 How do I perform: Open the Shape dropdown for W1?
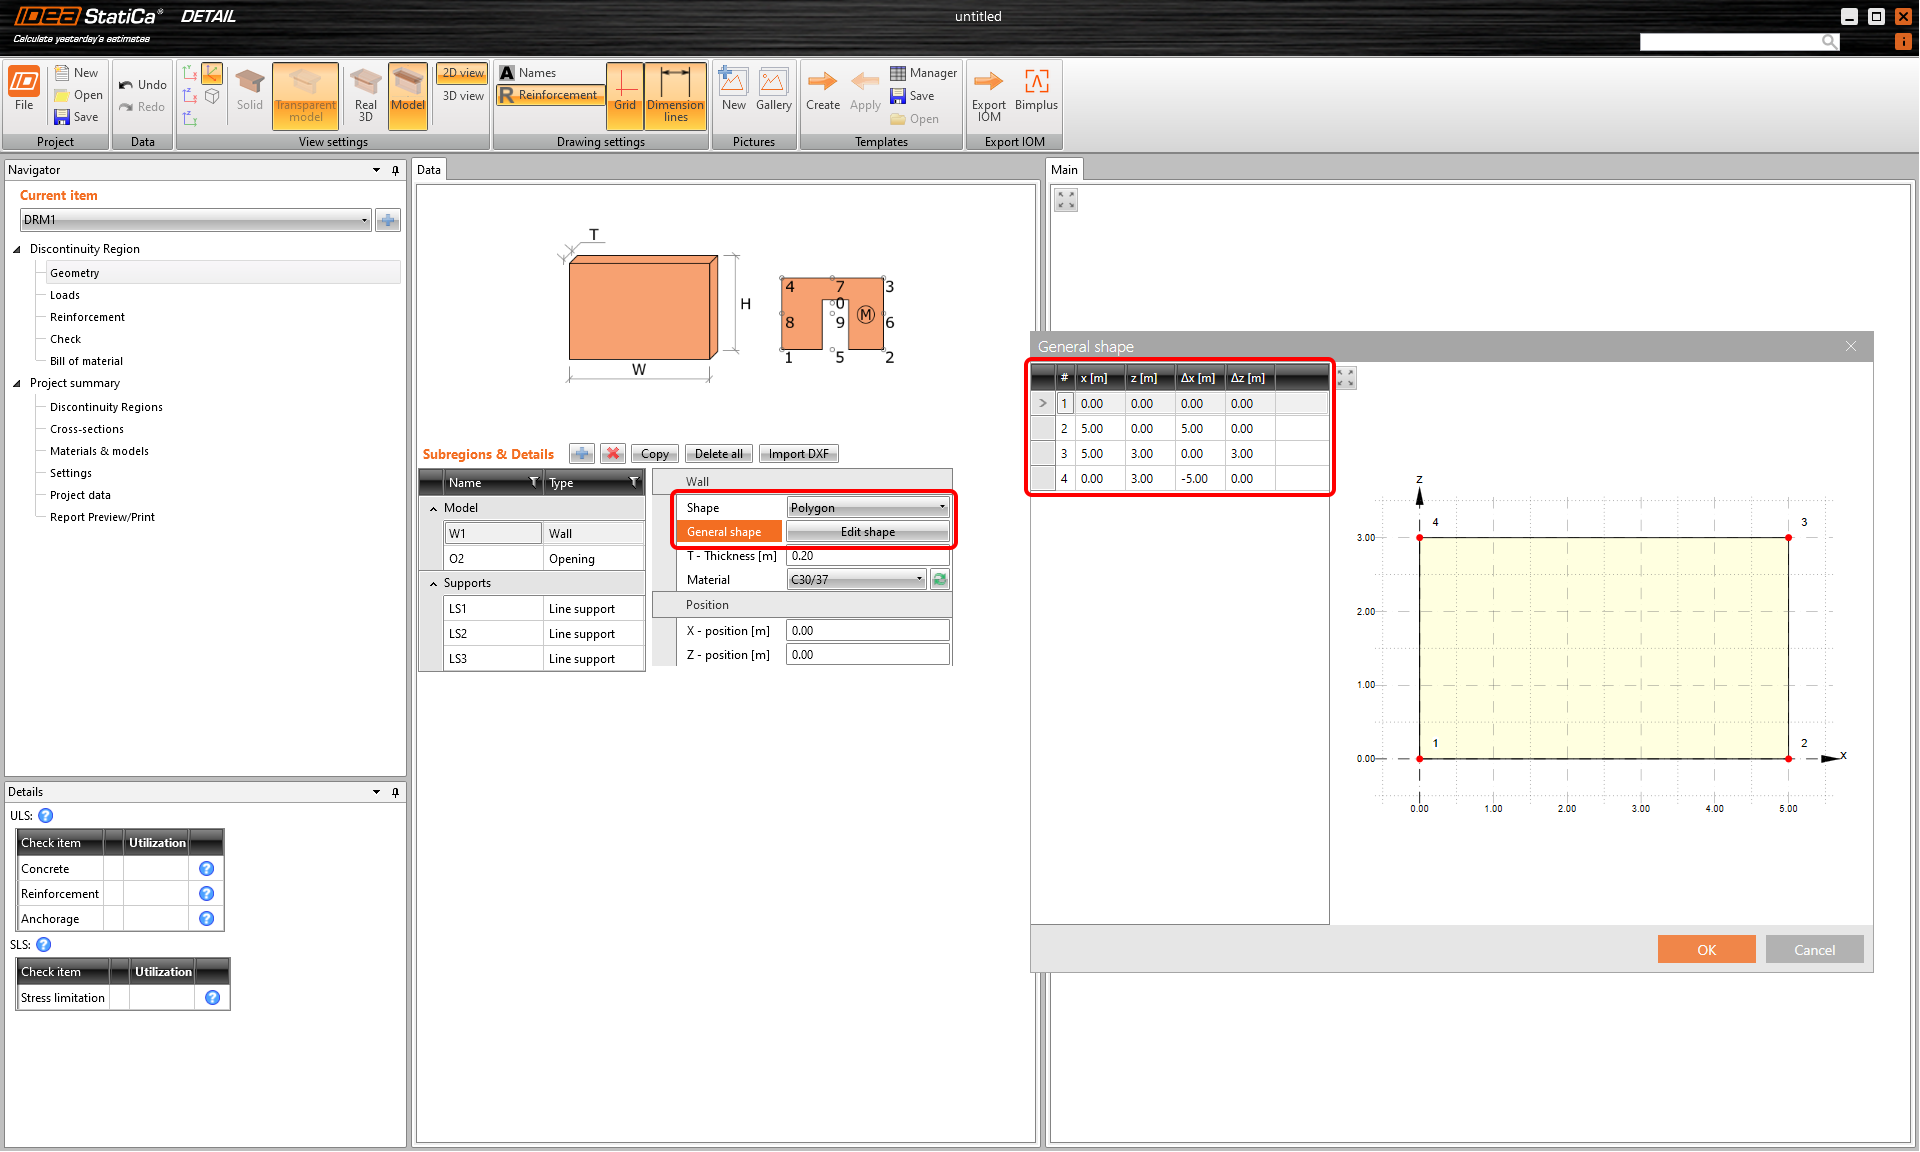point(864,507)
